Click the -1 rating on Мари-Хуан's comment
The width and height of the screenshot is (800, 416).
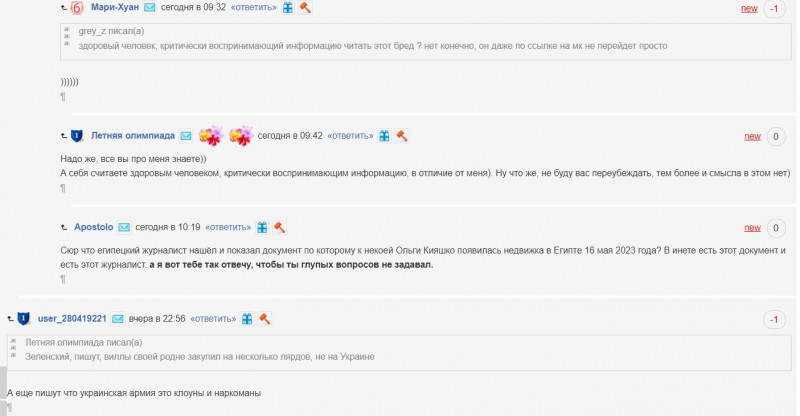[x=774, y=9]
